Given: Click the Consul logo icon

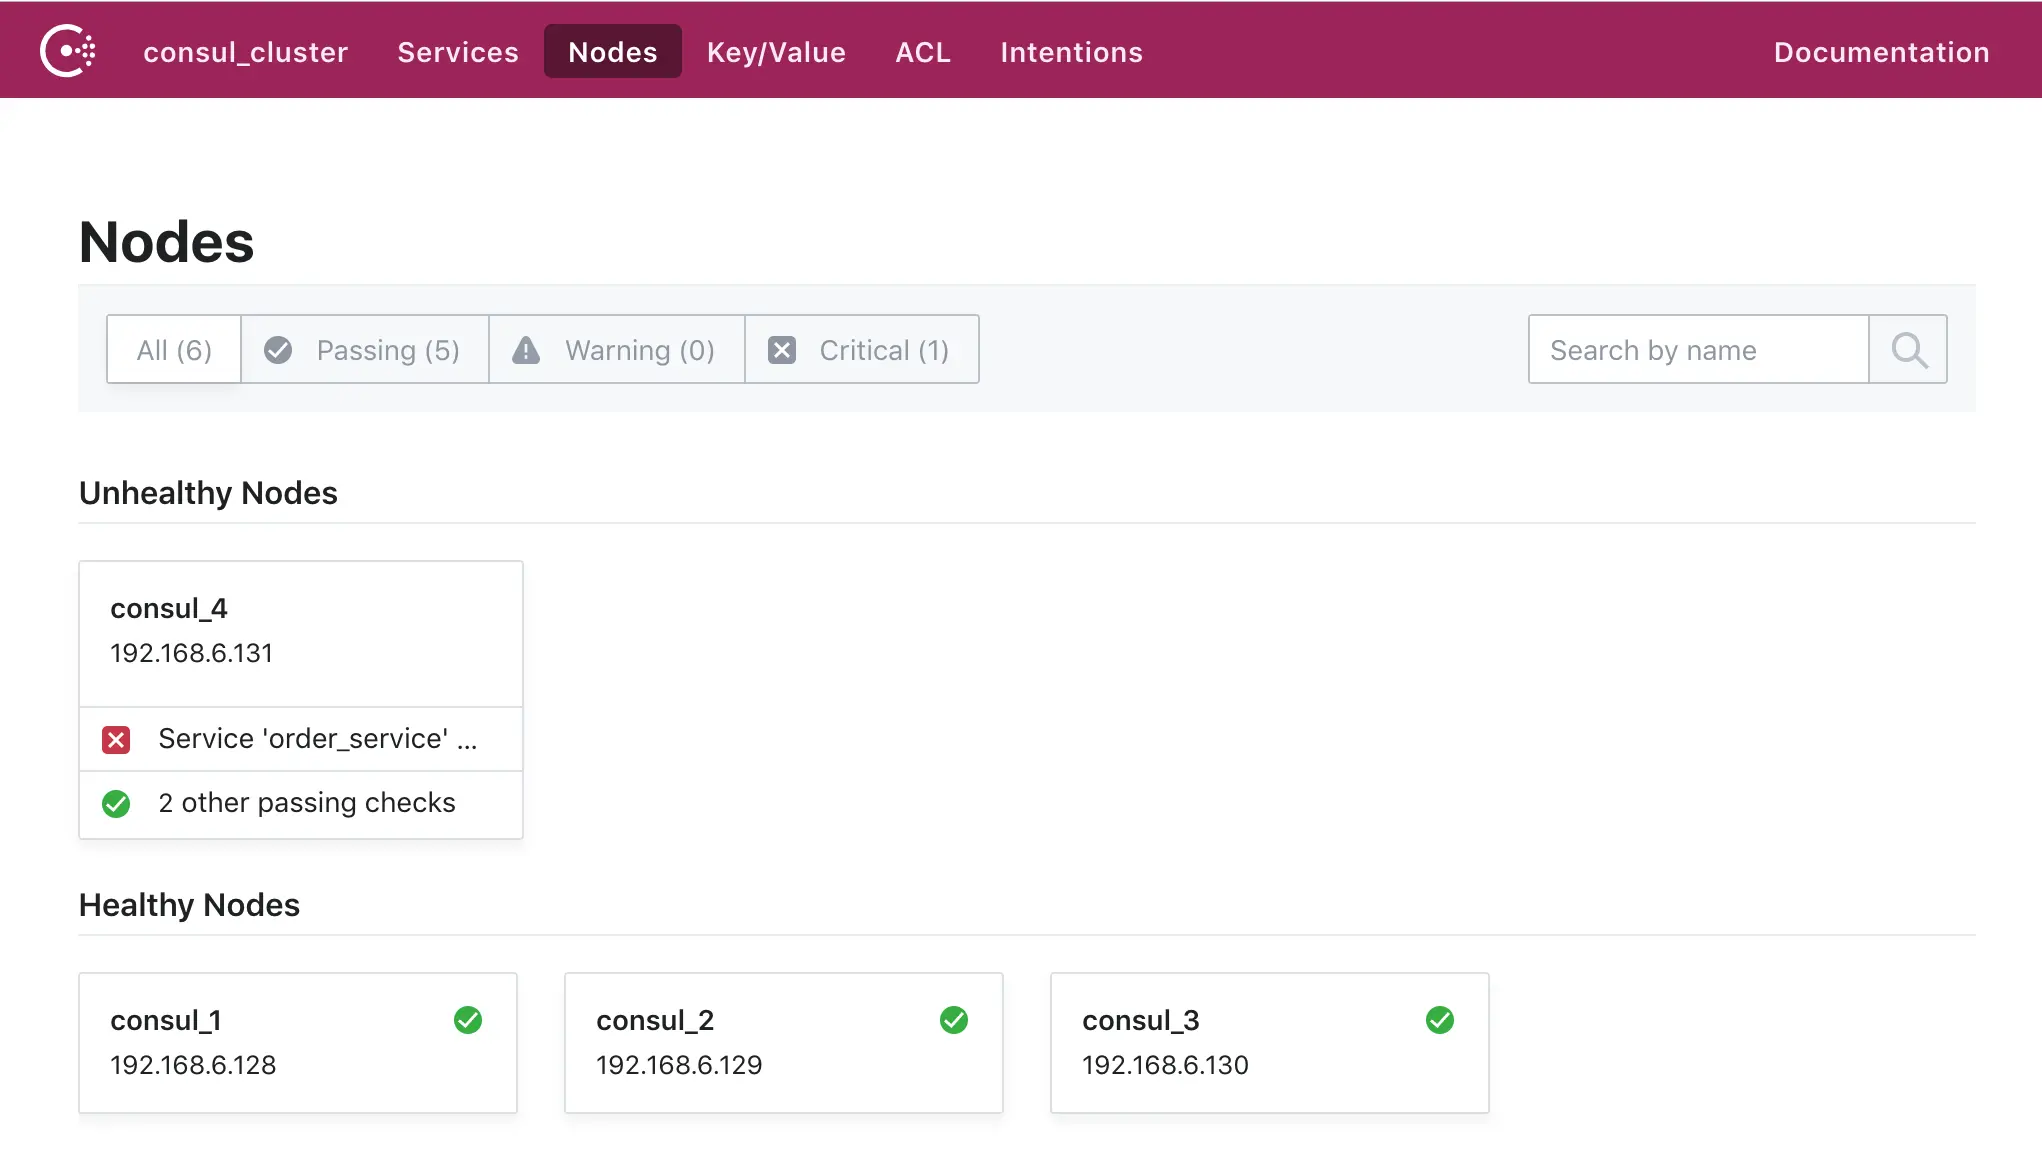Looking at the screenshot, I should click(x=68, y=51).
